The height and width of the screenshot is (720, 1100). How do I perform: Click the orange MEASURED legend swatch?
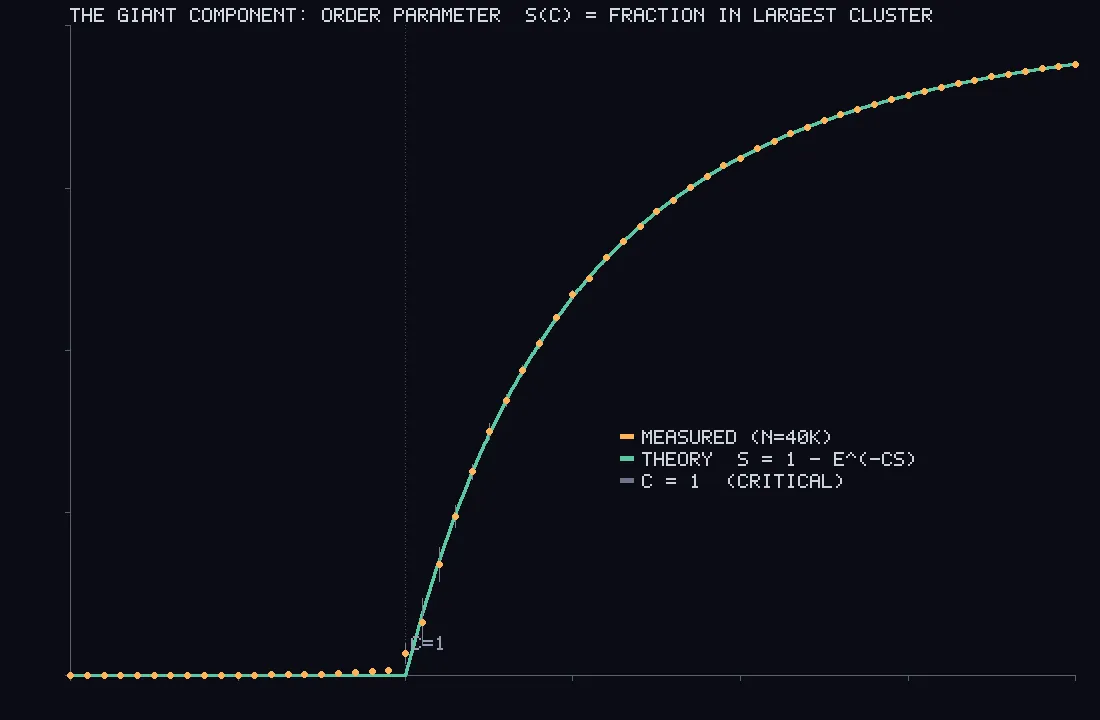click(627, 437)
